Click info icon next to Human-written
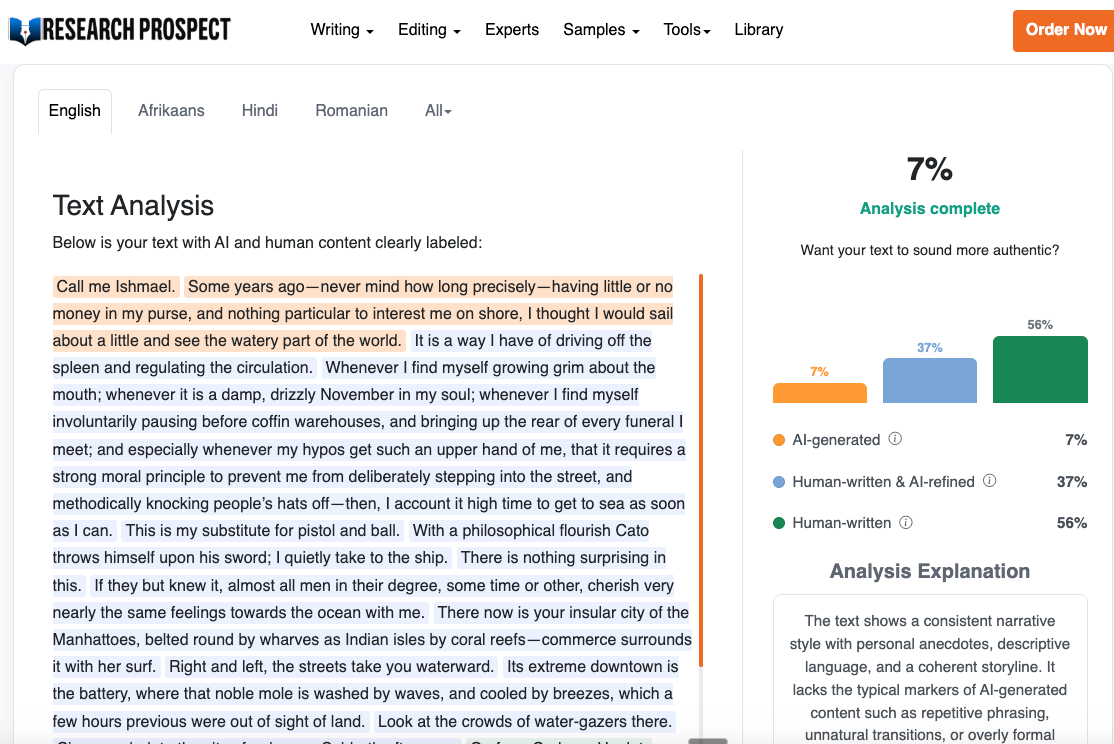Image resolution: width=1114 pixels, height=744 pixels. (906, 523)
